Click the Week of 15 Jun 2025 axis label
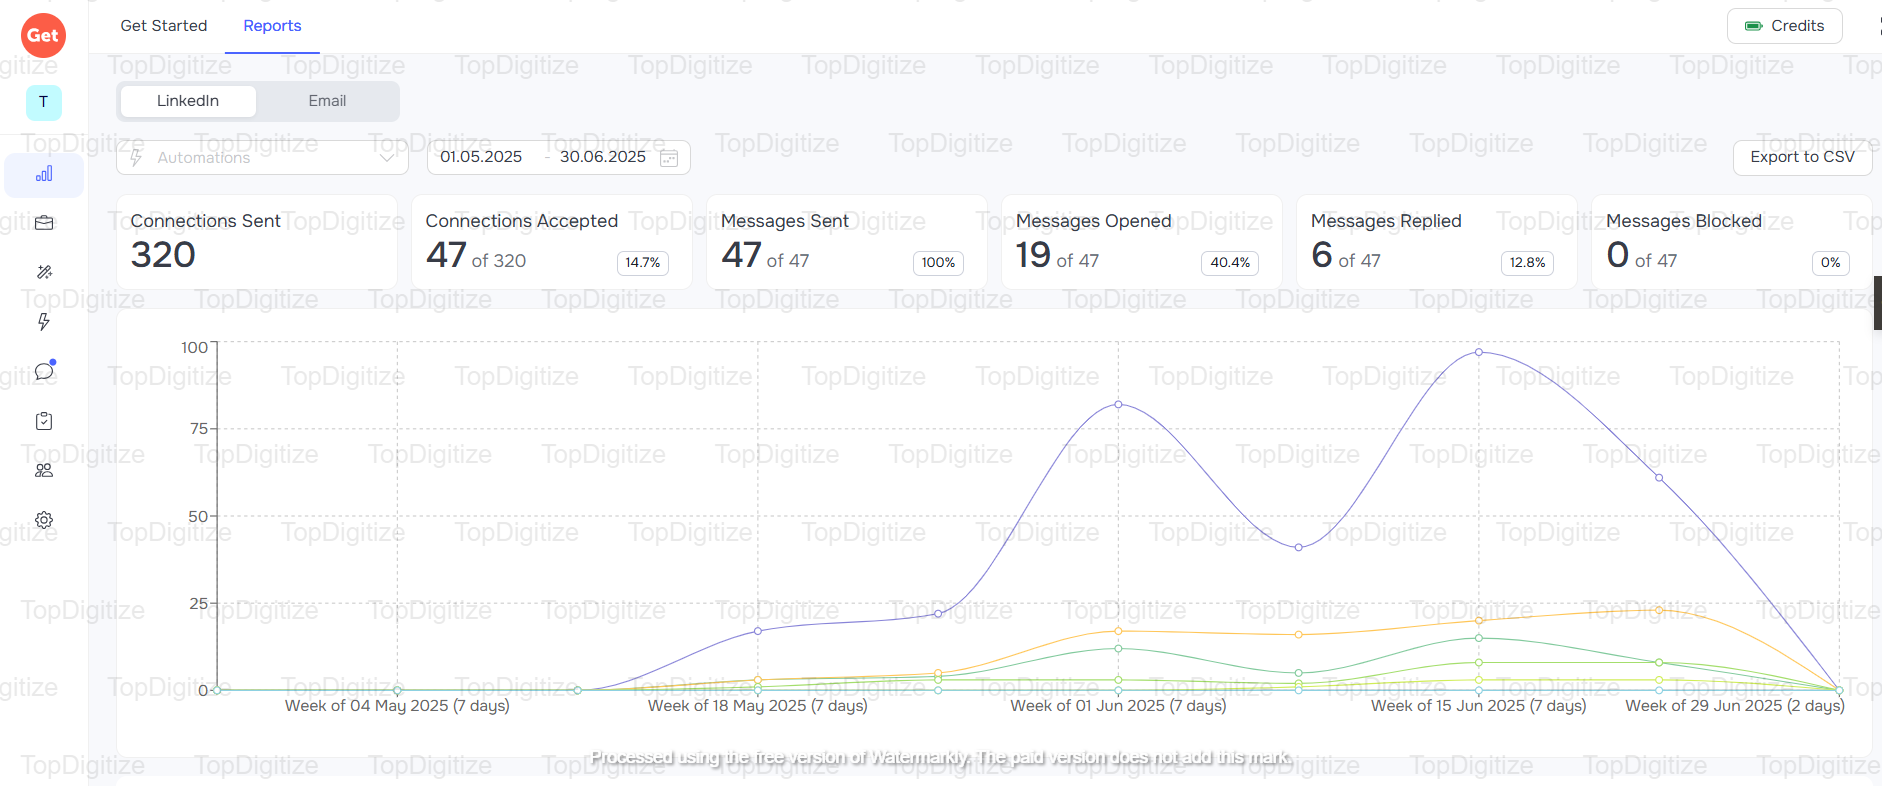Screen dimensions: 1882x786 point(1479,706)
